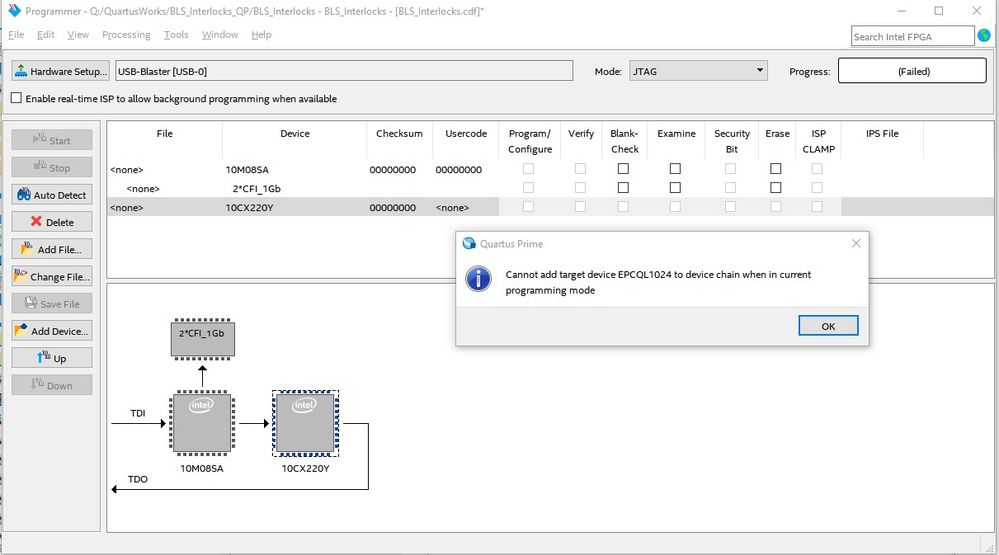Open the Processing menu

pyautogui.click(x=126, y=34)
